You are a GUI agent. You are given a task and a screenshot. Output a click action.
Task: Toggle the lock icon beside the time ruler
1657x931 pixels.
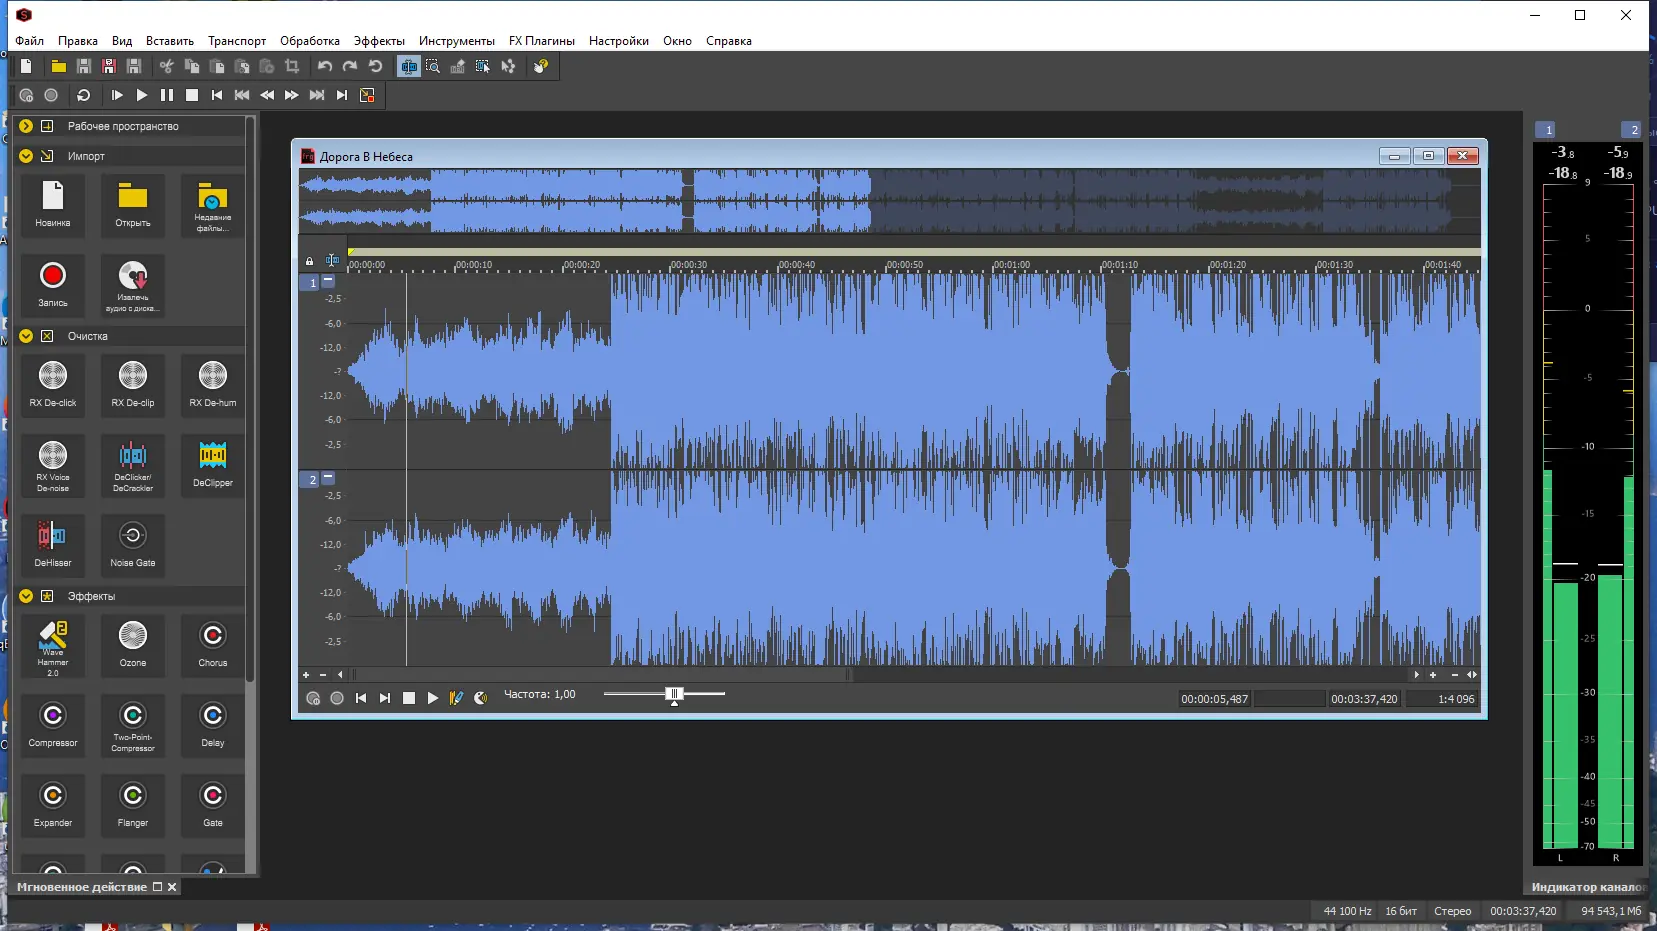(309, 261)
